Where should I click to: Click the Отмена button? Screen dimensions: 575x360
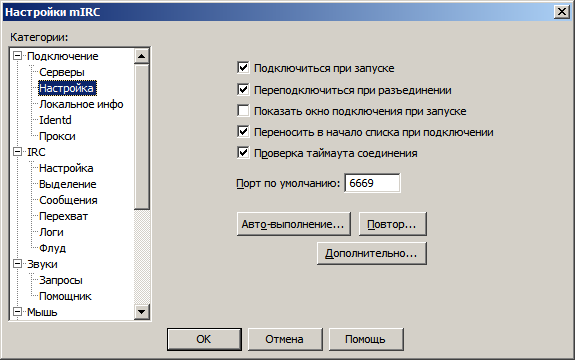(285, 339)
